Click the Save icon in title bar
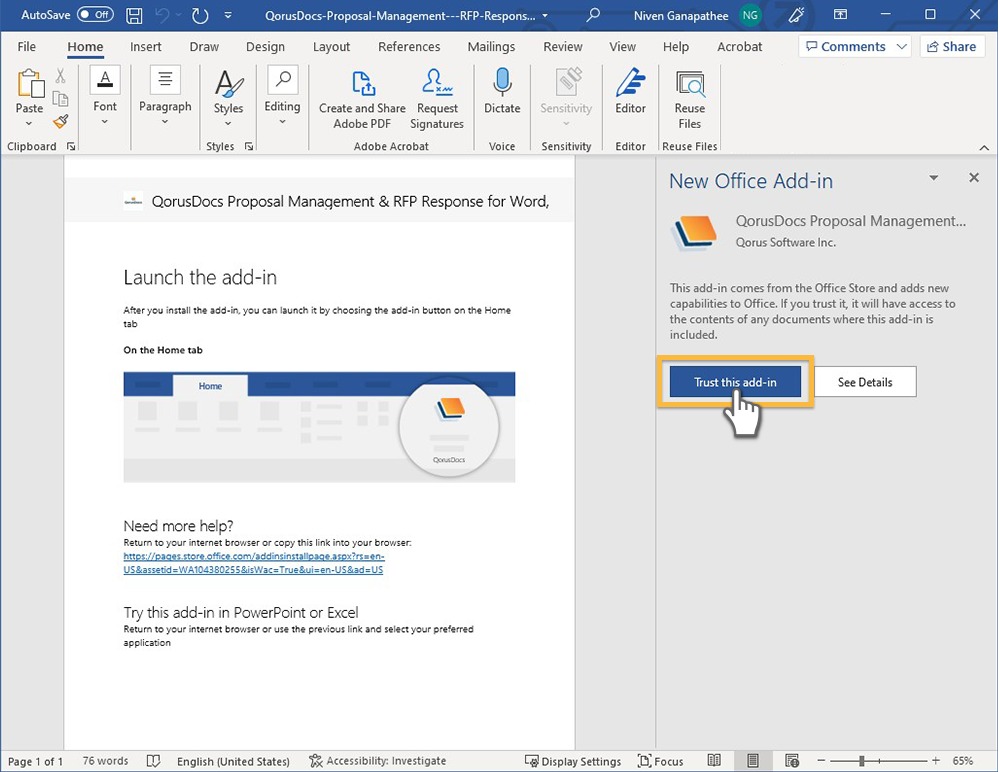Image resolution: width=1000 pixels, height=772 pixels. 134,15
